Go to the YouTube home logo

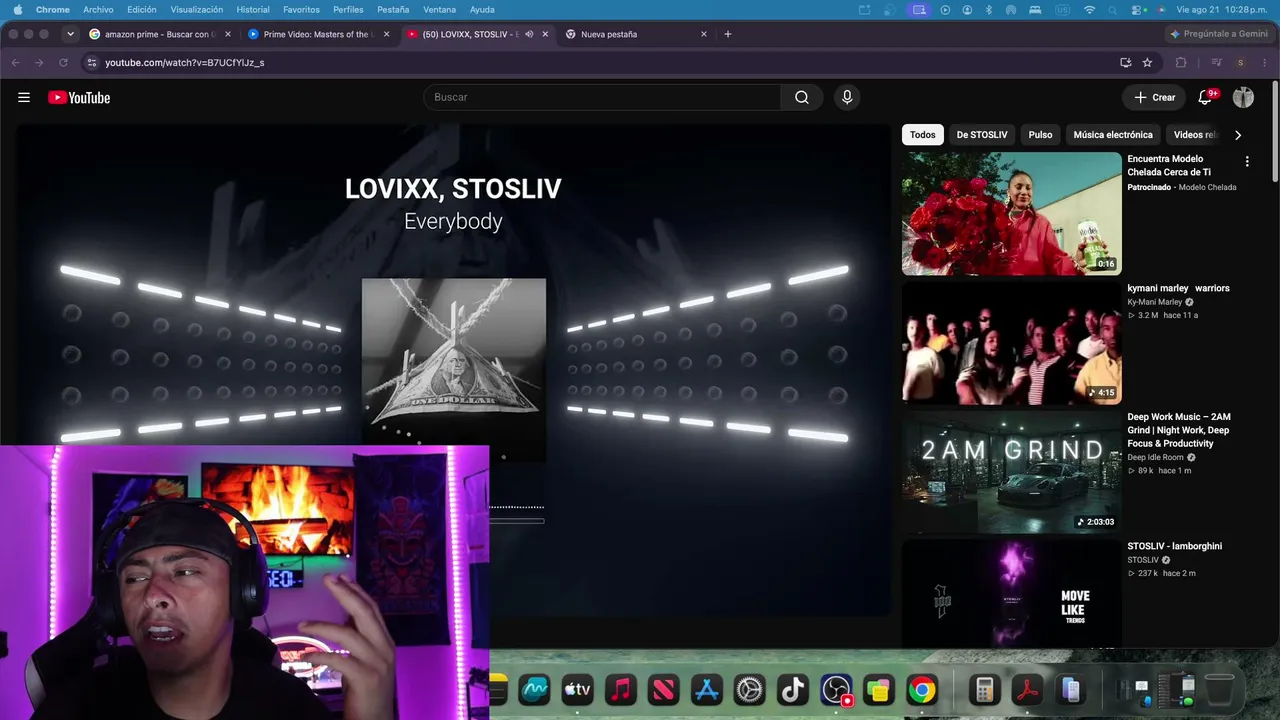coord(79,97)
